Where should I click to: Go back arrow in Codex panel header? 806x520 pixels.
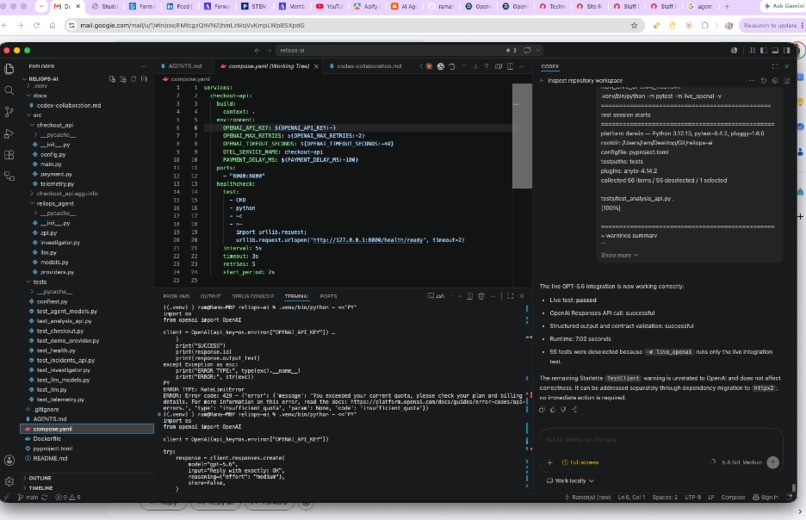(541, 81)
